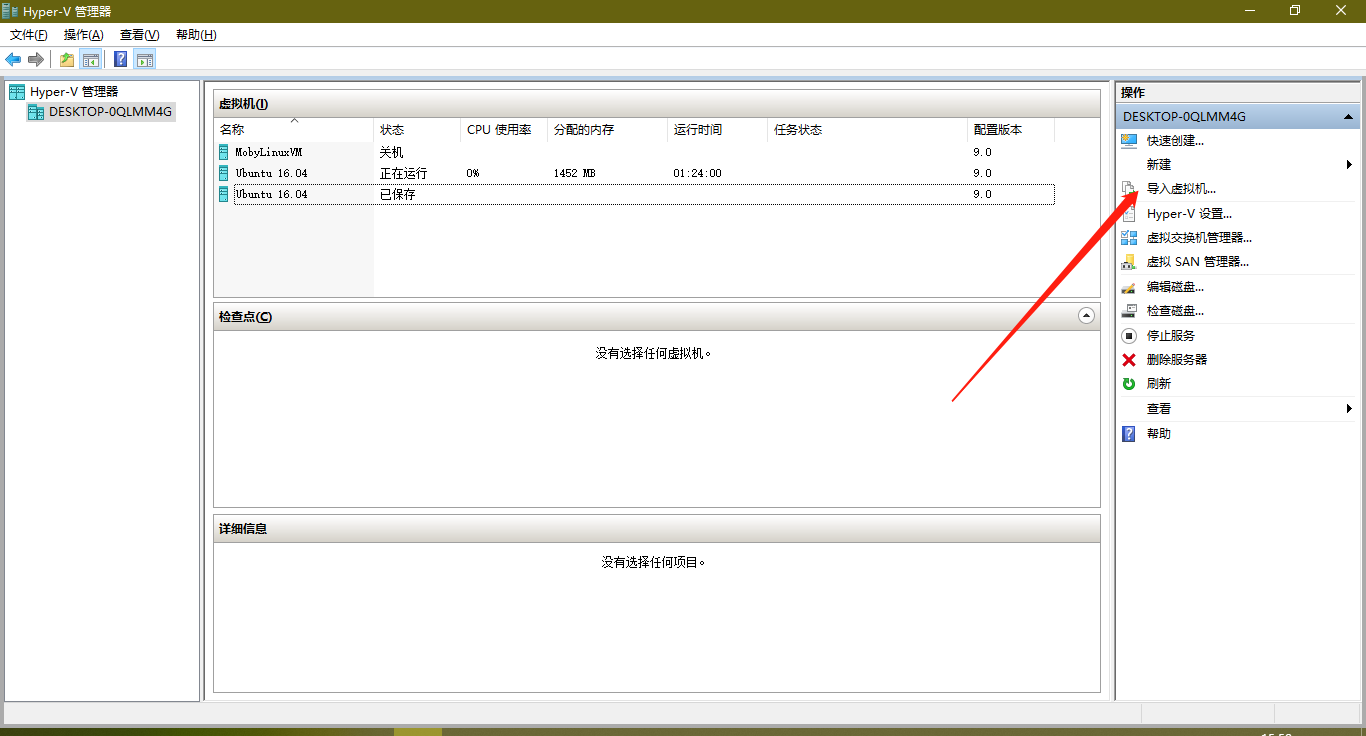Click 帮助 in the actions pane

pos(1159,434)
